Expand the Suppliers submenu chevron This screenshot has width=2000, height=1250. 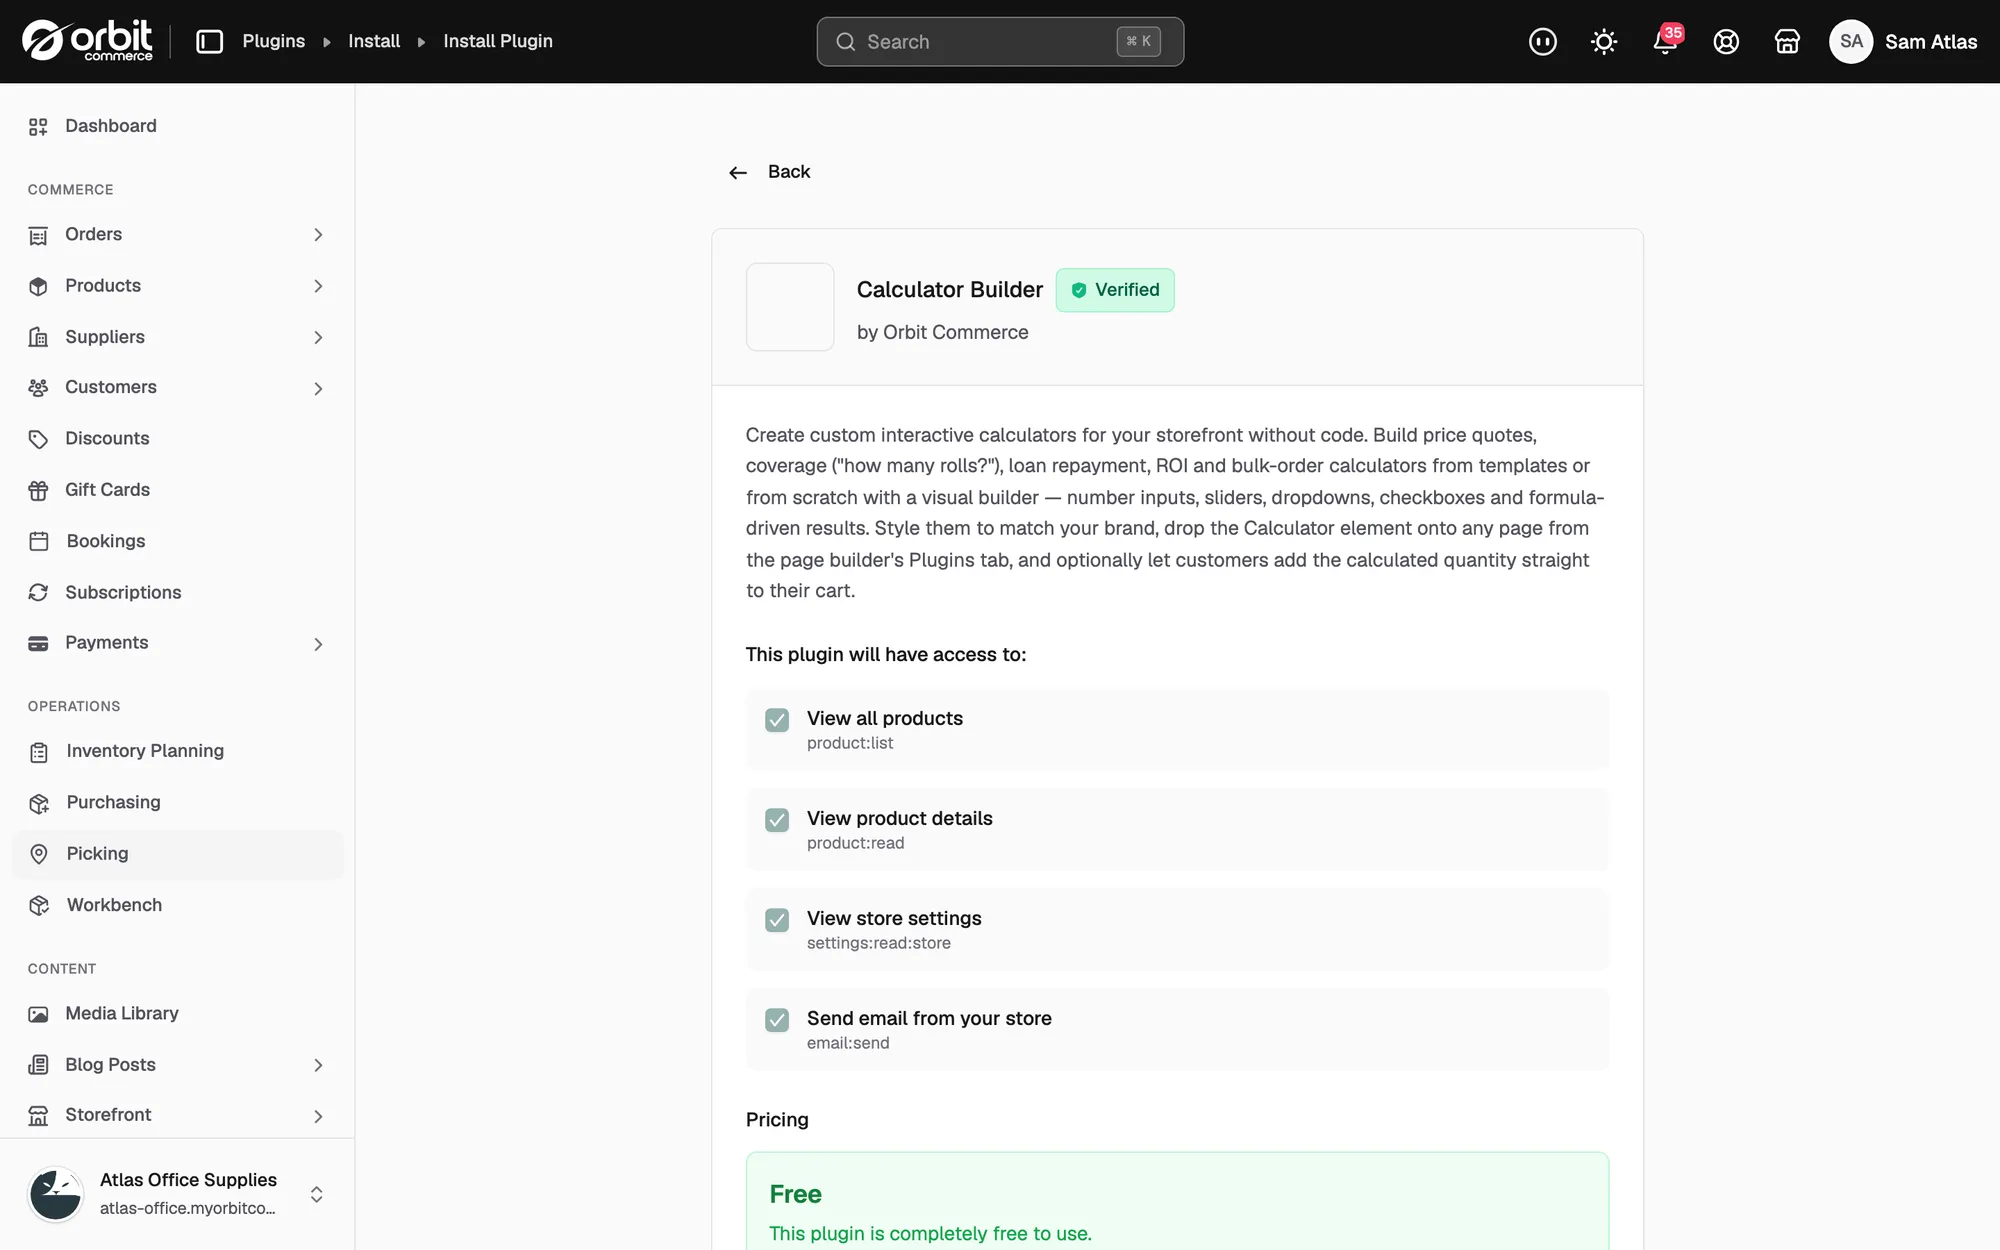[x=318, y=338]
